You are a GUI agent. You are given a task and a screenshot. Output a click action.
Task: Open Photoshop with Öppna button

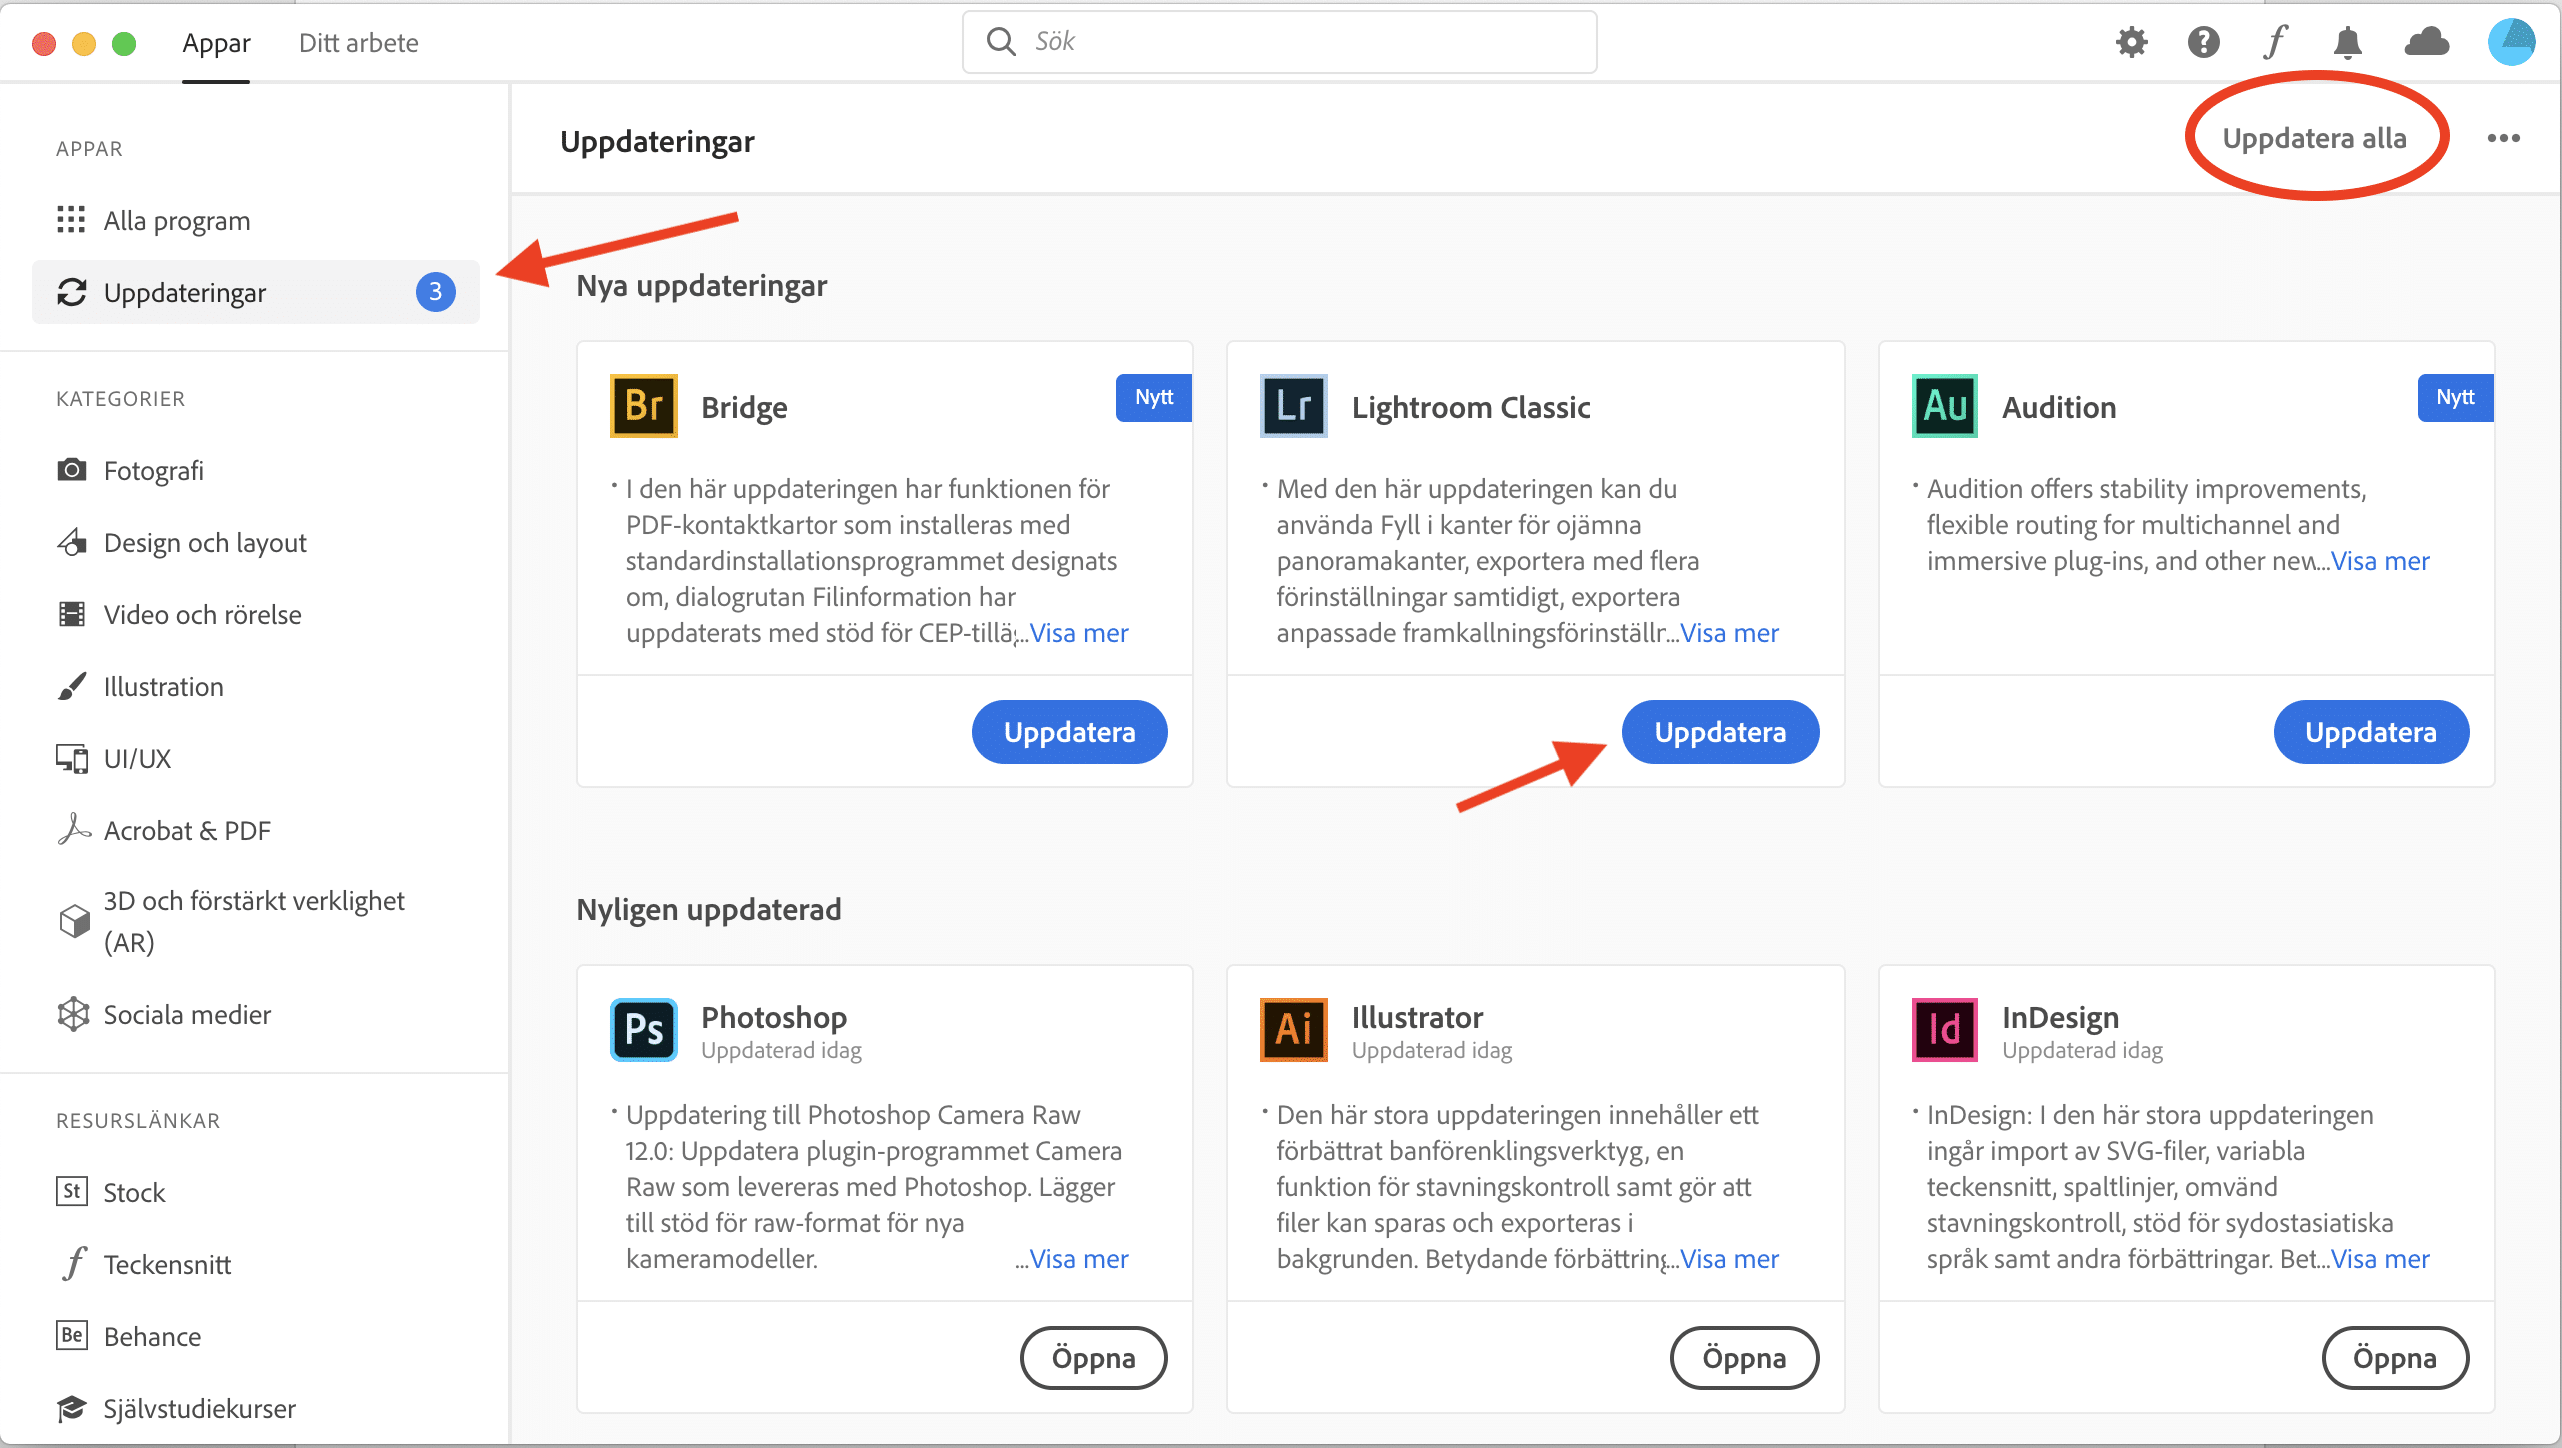coord(1093,1358)
